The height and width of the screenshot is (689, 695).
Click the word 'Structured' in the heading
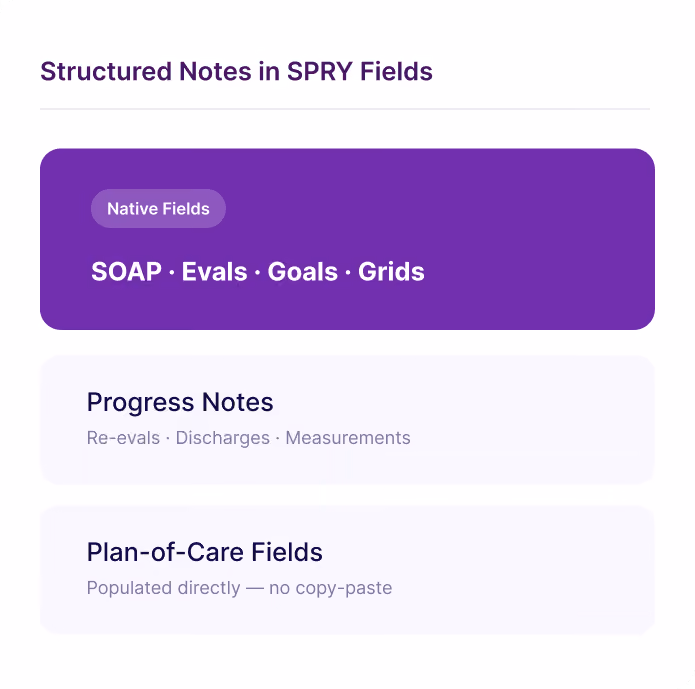pos(106,71)
